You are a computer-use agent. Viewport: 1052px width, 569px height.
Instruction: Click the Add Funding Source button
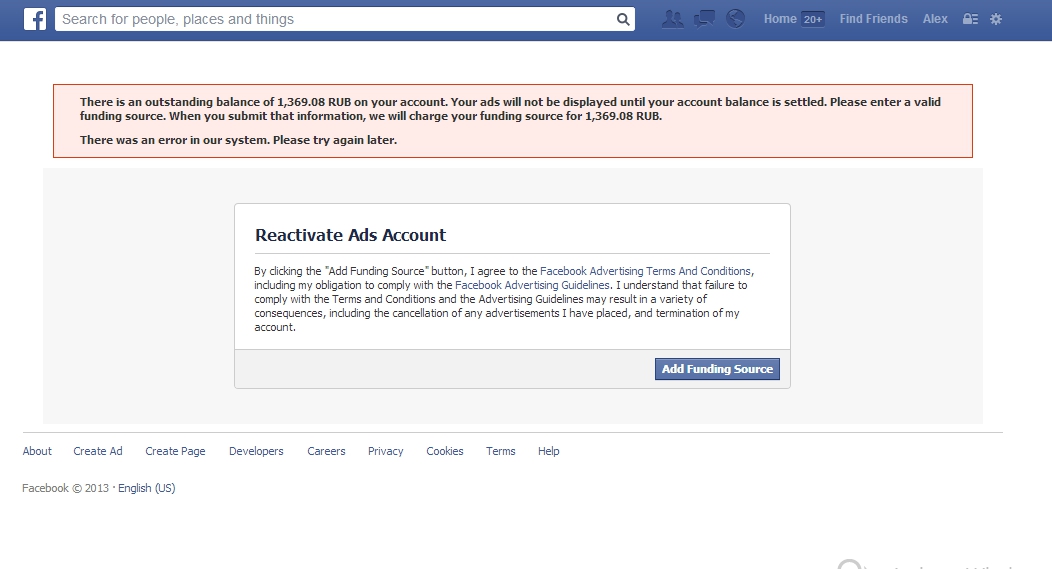tap(717, 369)
